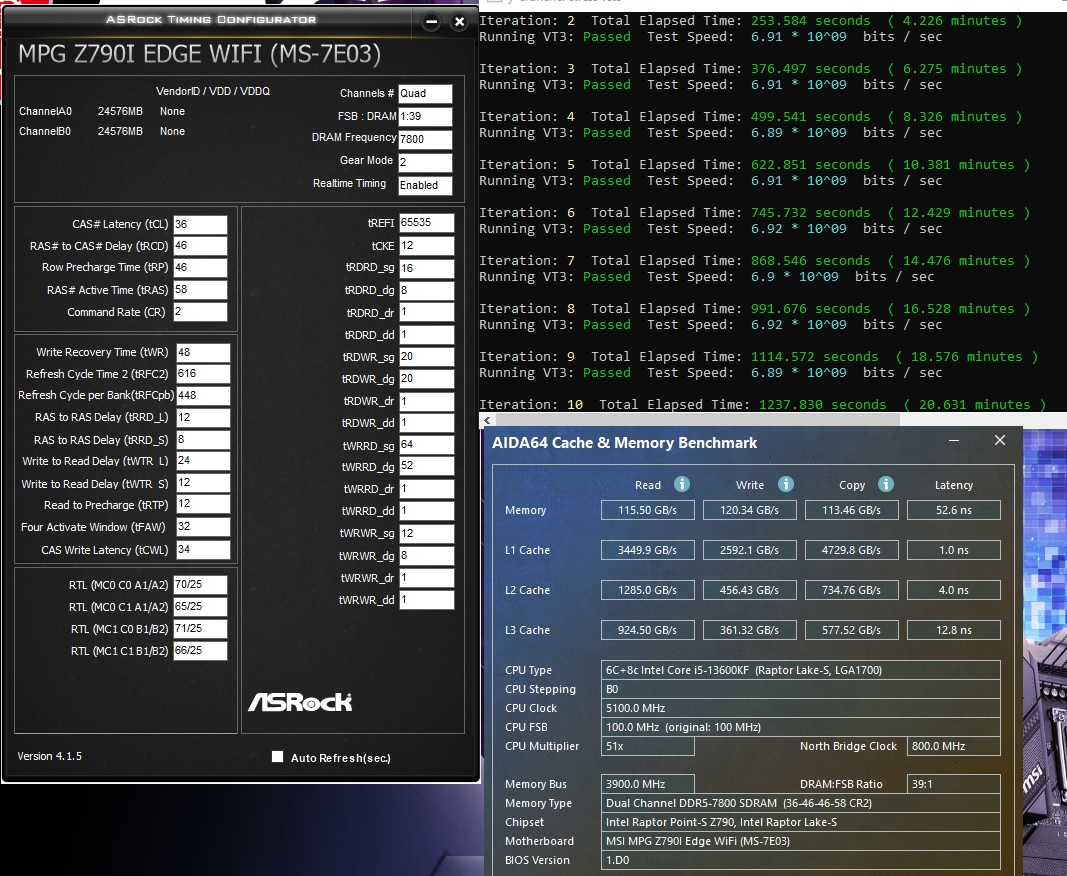
Task: Minimize the AIDA64 benchmark window
Action: pos(954,440)
